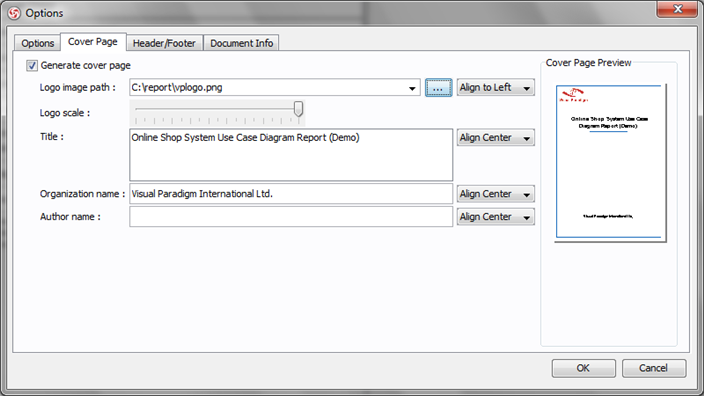Click the Logo scale slider handle

pyautogui.click(x=298, y=109)
